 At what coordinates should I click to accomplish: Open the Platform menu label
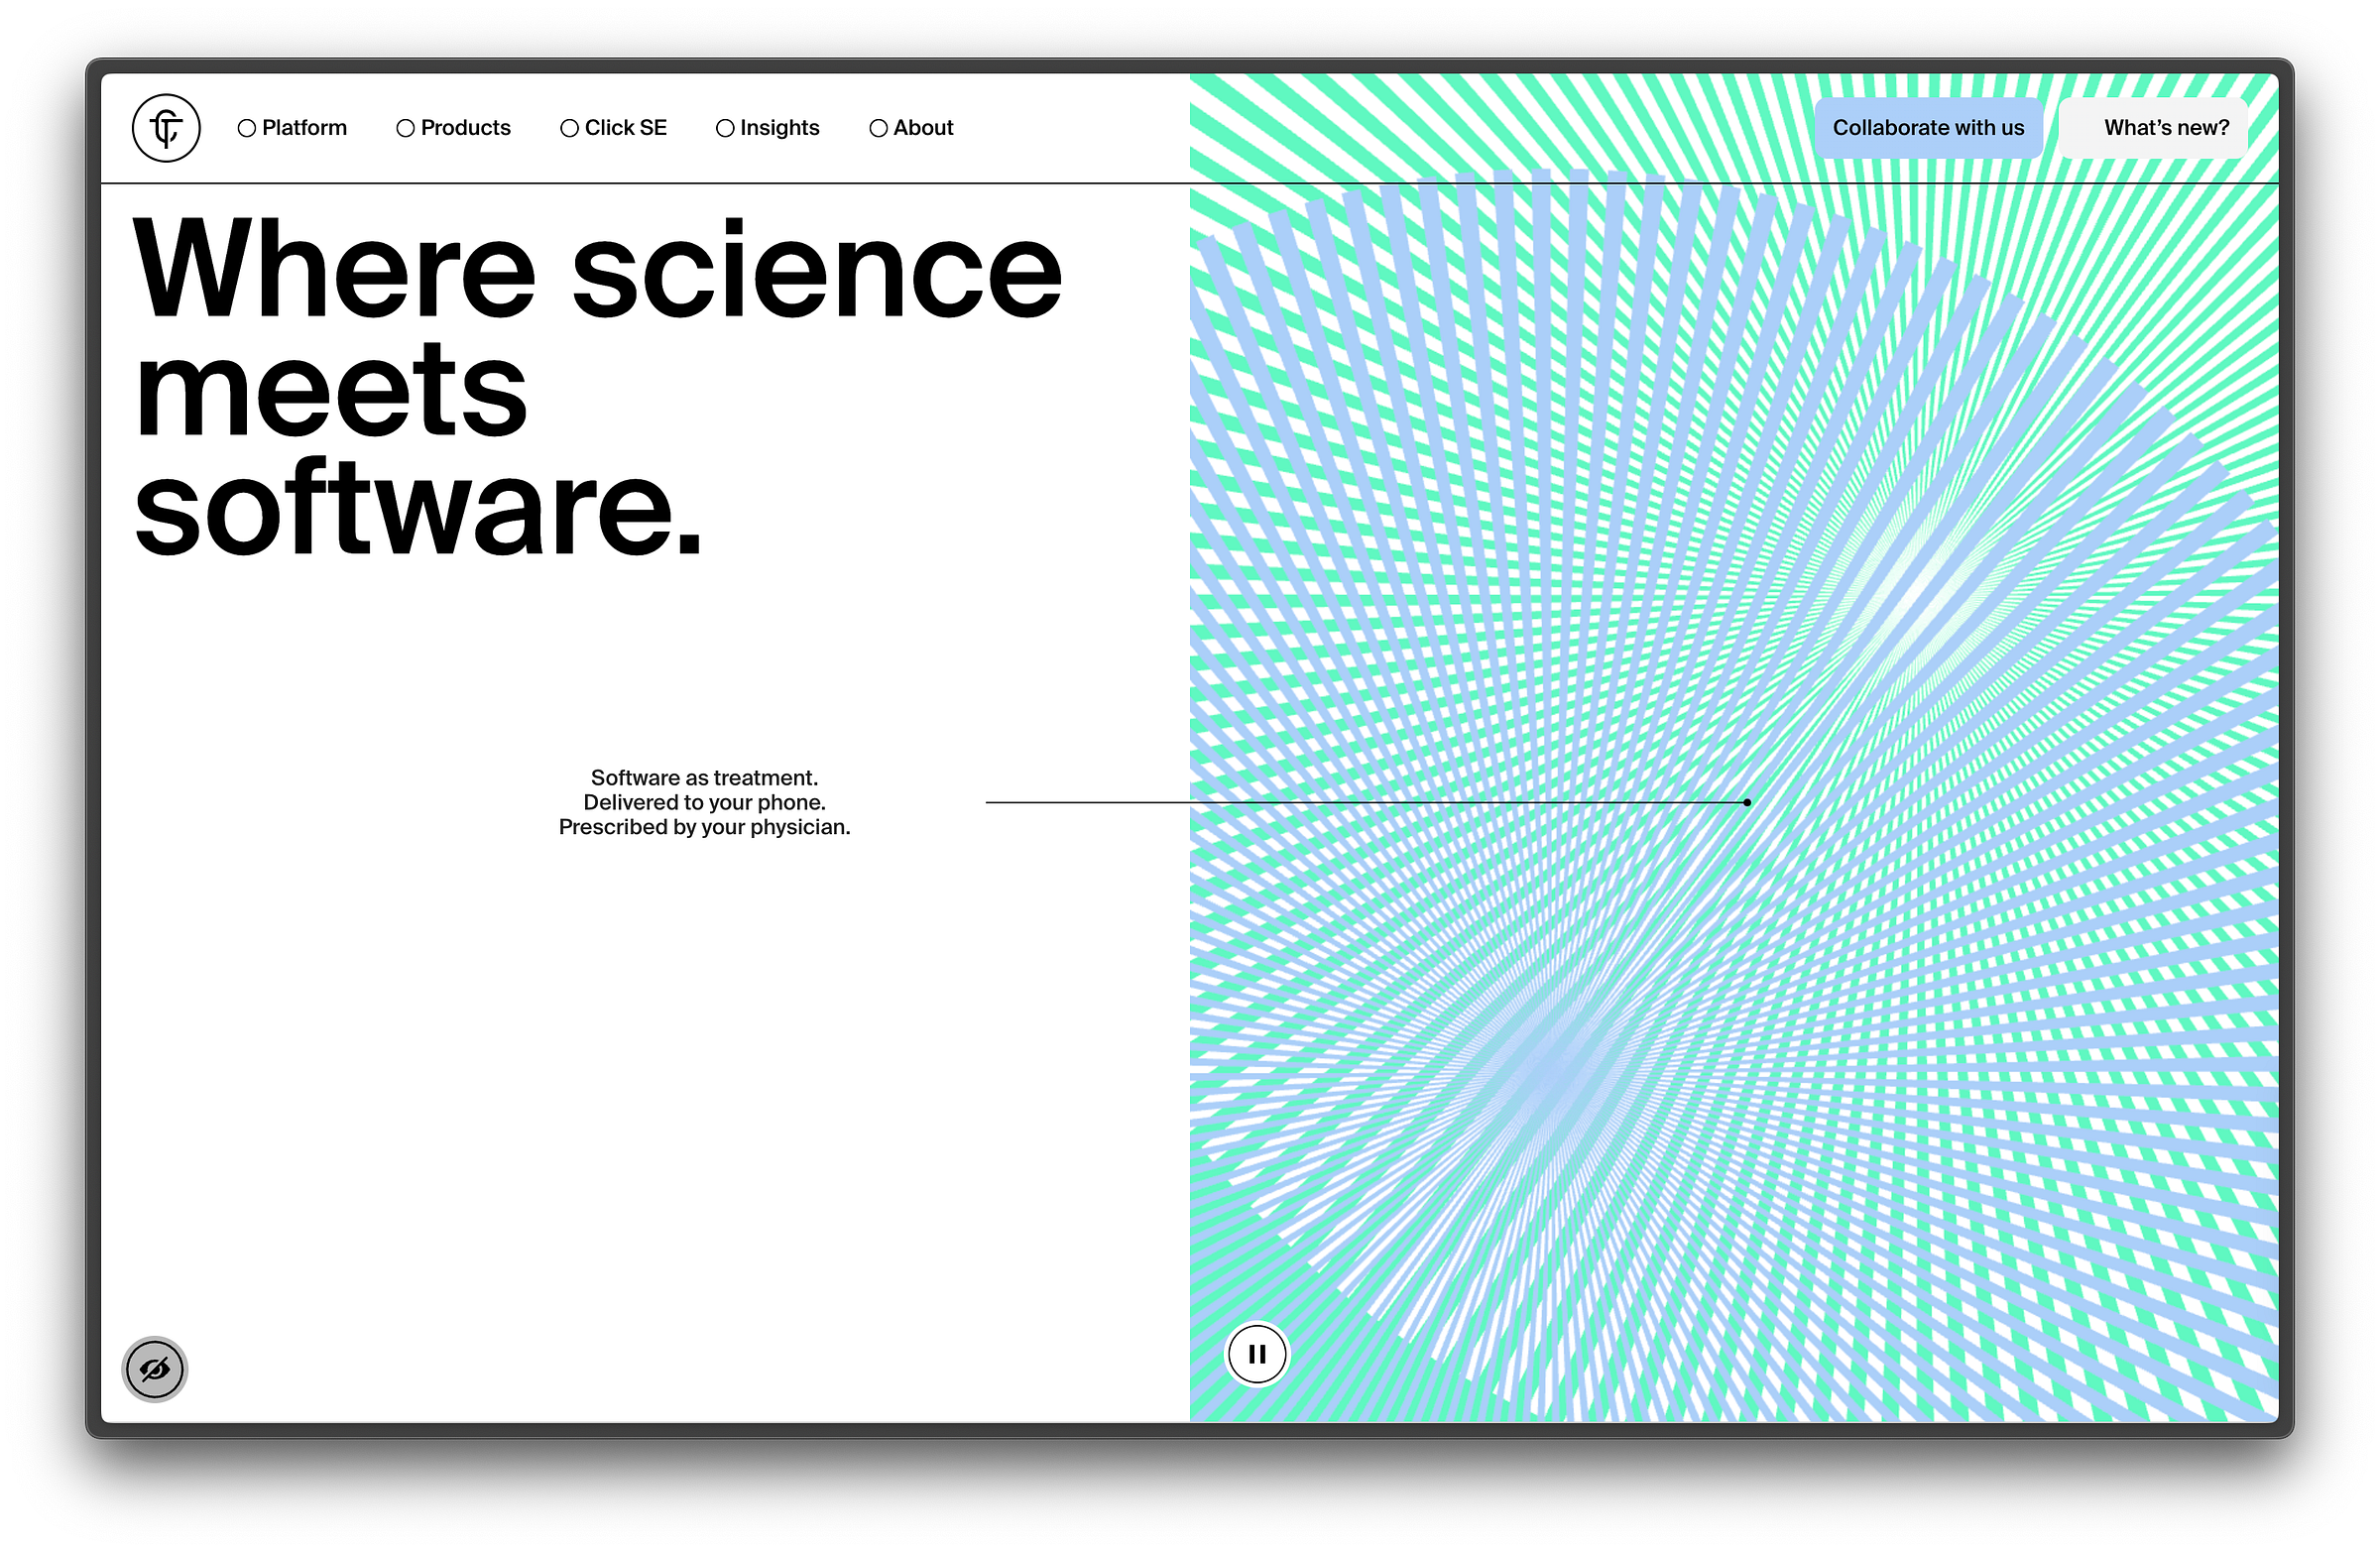click(304, 128)
